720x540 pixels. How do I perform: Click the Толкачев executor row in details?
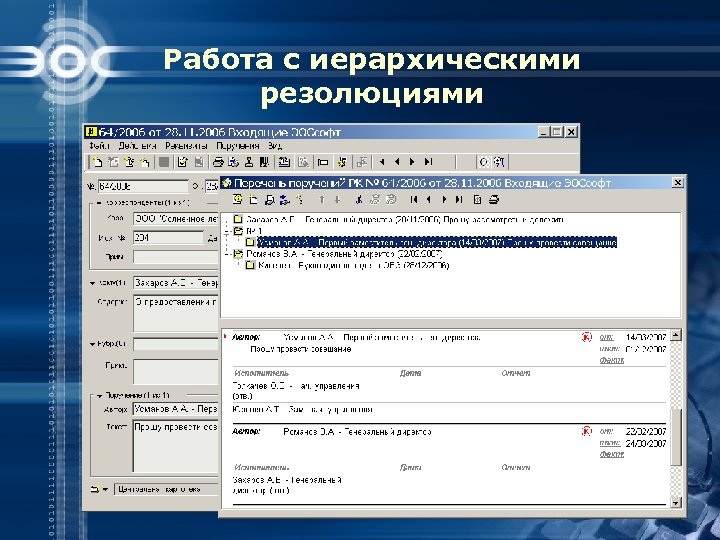(x=296, y=390)
